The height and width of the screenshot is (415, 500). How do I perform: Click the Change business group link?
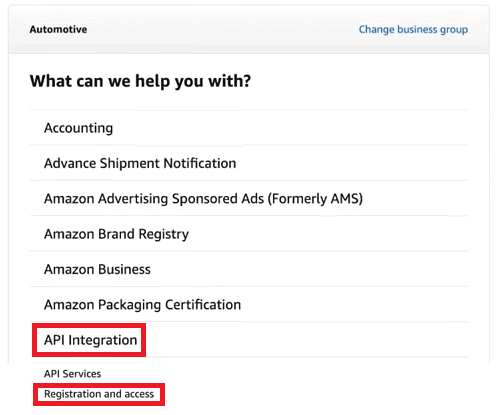click(x=413, y=30)
